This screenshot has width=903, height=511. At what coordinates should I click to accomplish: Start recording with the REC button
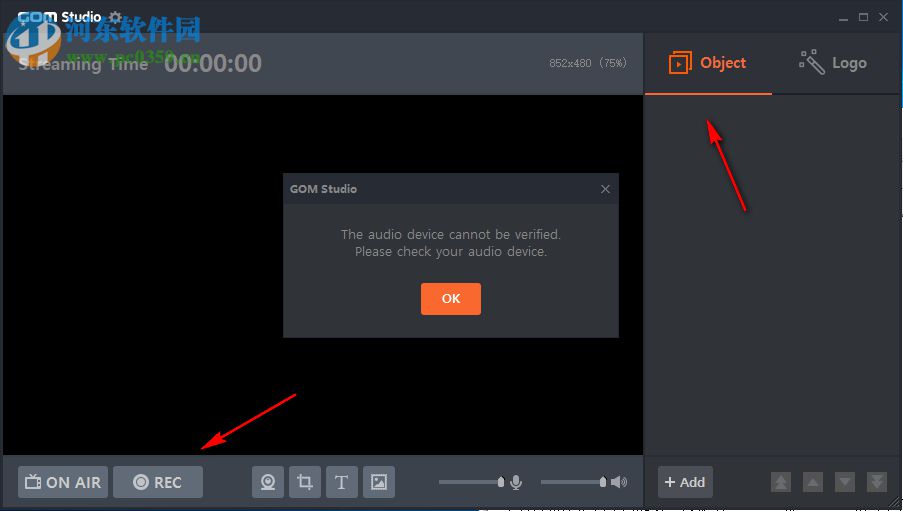158,482
